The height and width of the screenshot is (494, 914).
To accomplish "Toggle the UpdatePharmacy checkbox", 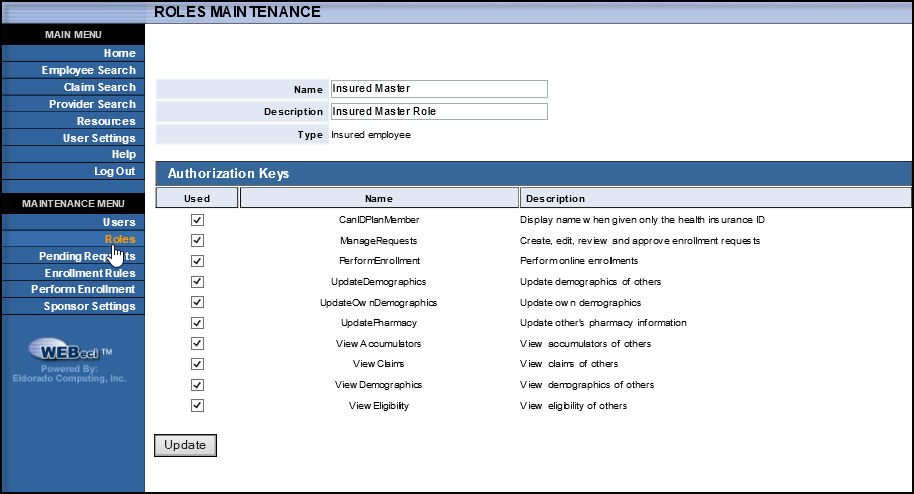I will pos(198,323).
